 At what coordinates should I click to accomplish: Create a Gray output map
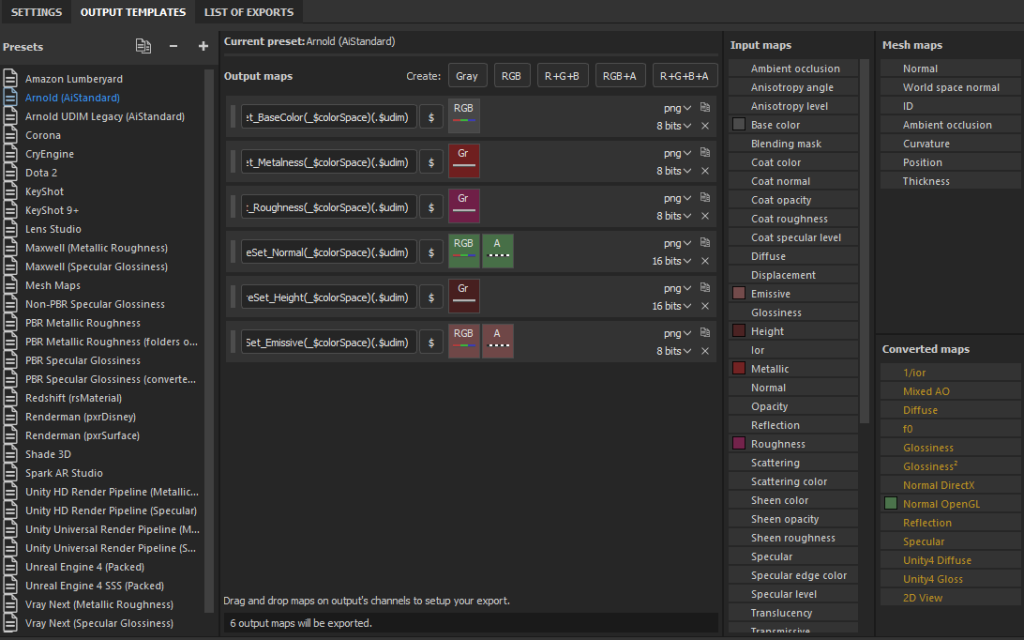[466, 76]
